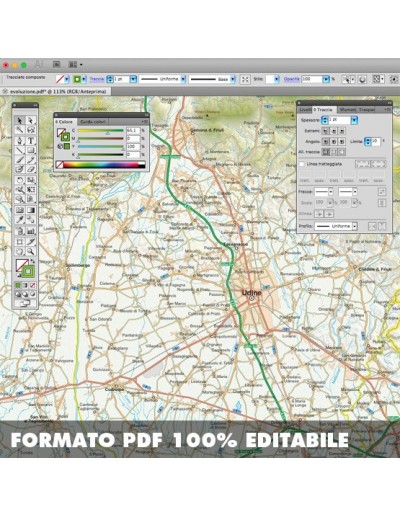
Task: Select the Symbol Sprayer tool
Action: [x=20, y=231]
